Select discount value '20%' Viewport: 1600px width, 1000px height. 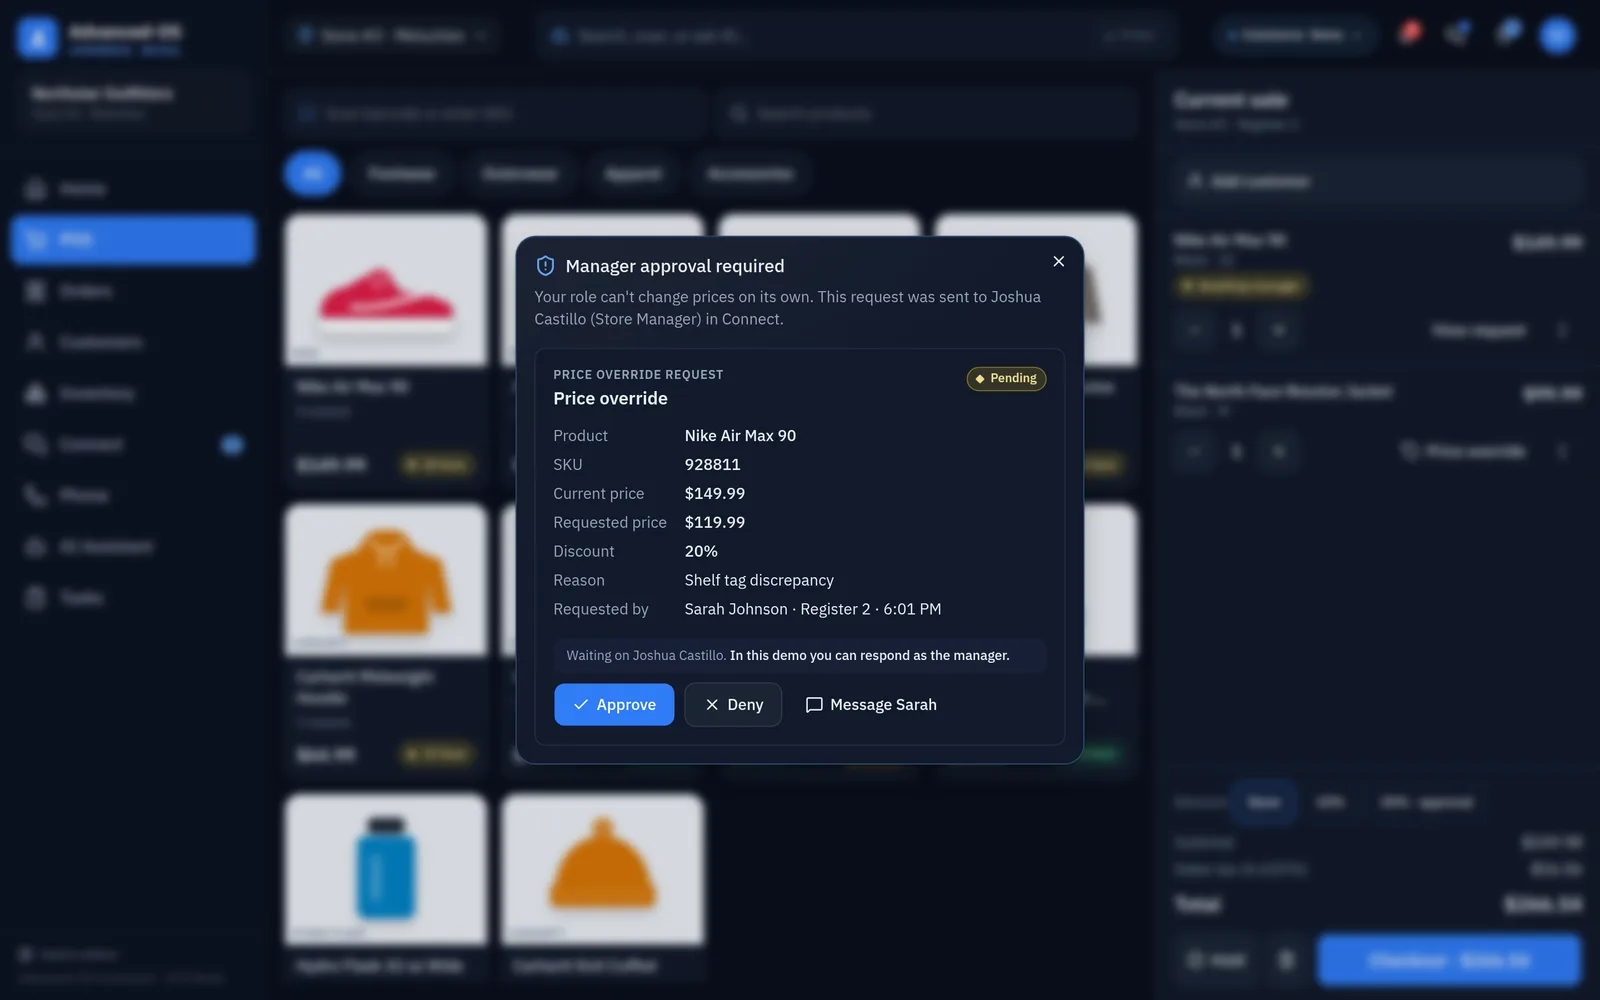[701, 552]
